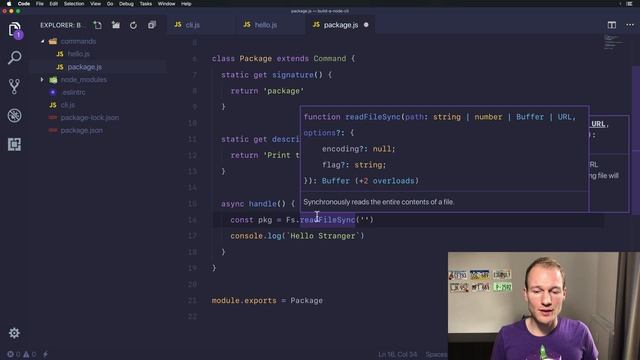The image size is (640, 360).
Task: Click 'class Package extends Command' line
Action: tap(284, 58)
